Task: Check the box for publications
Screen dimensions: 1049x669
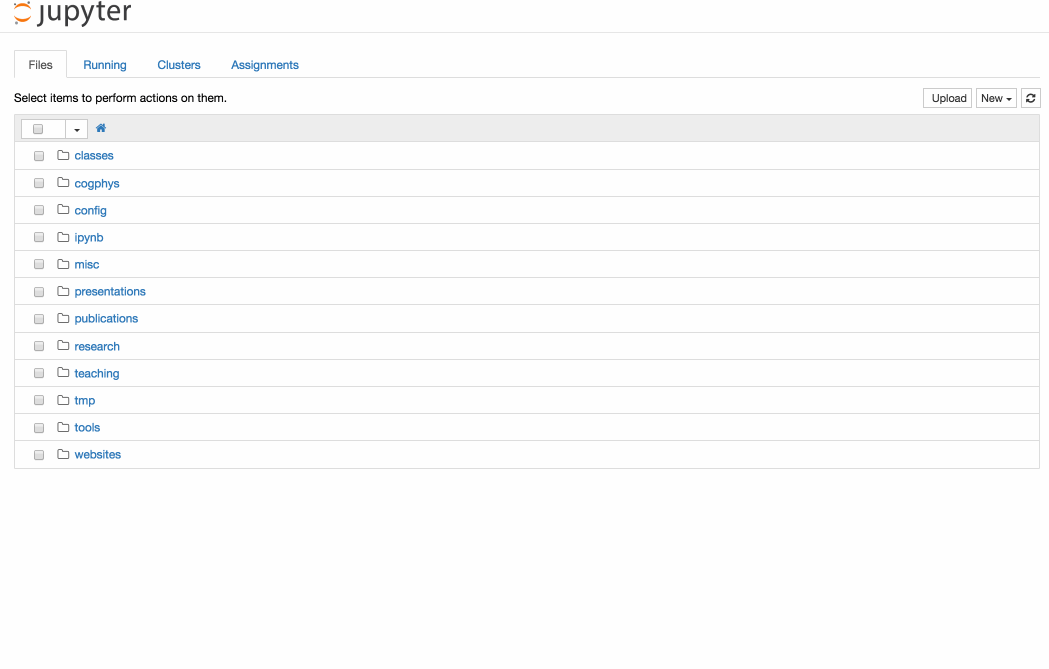Action: pos(39,318)
